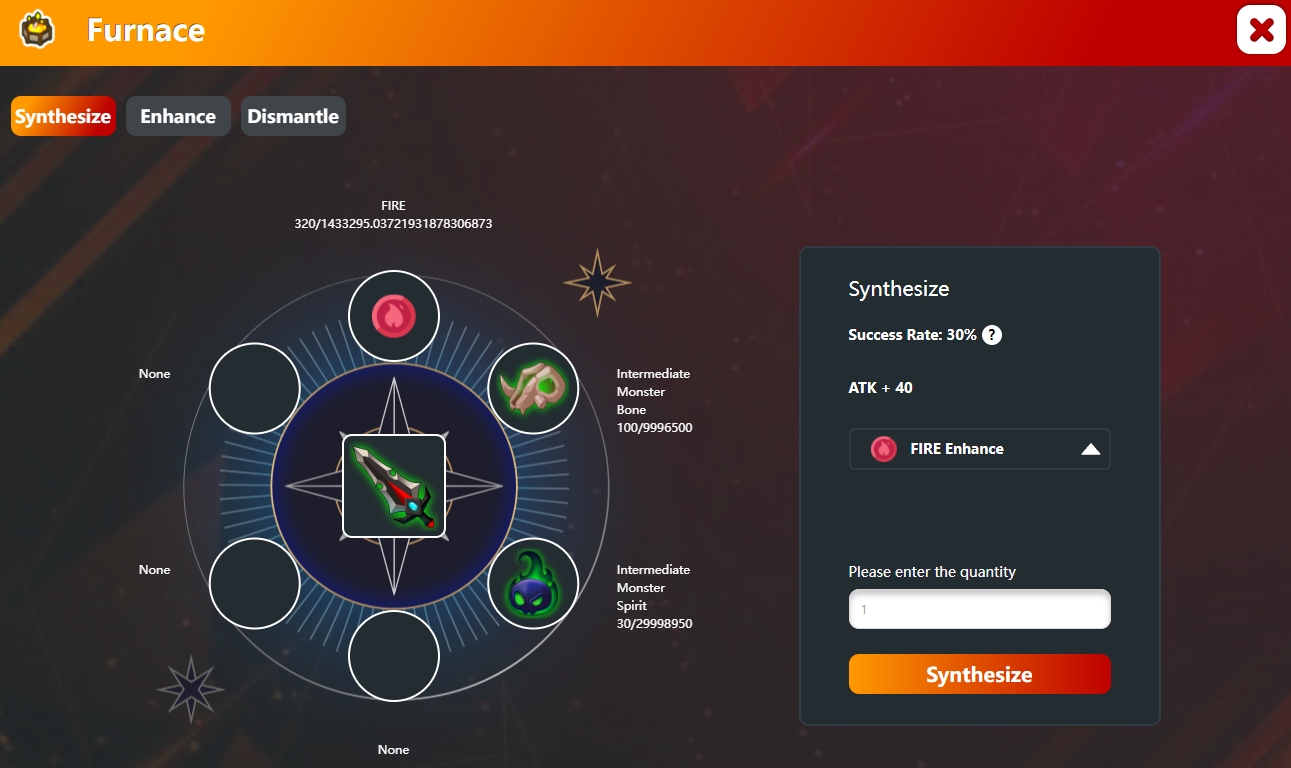
Task: Click the FIRE quantity label above the wheel
Action: (393, 215)
